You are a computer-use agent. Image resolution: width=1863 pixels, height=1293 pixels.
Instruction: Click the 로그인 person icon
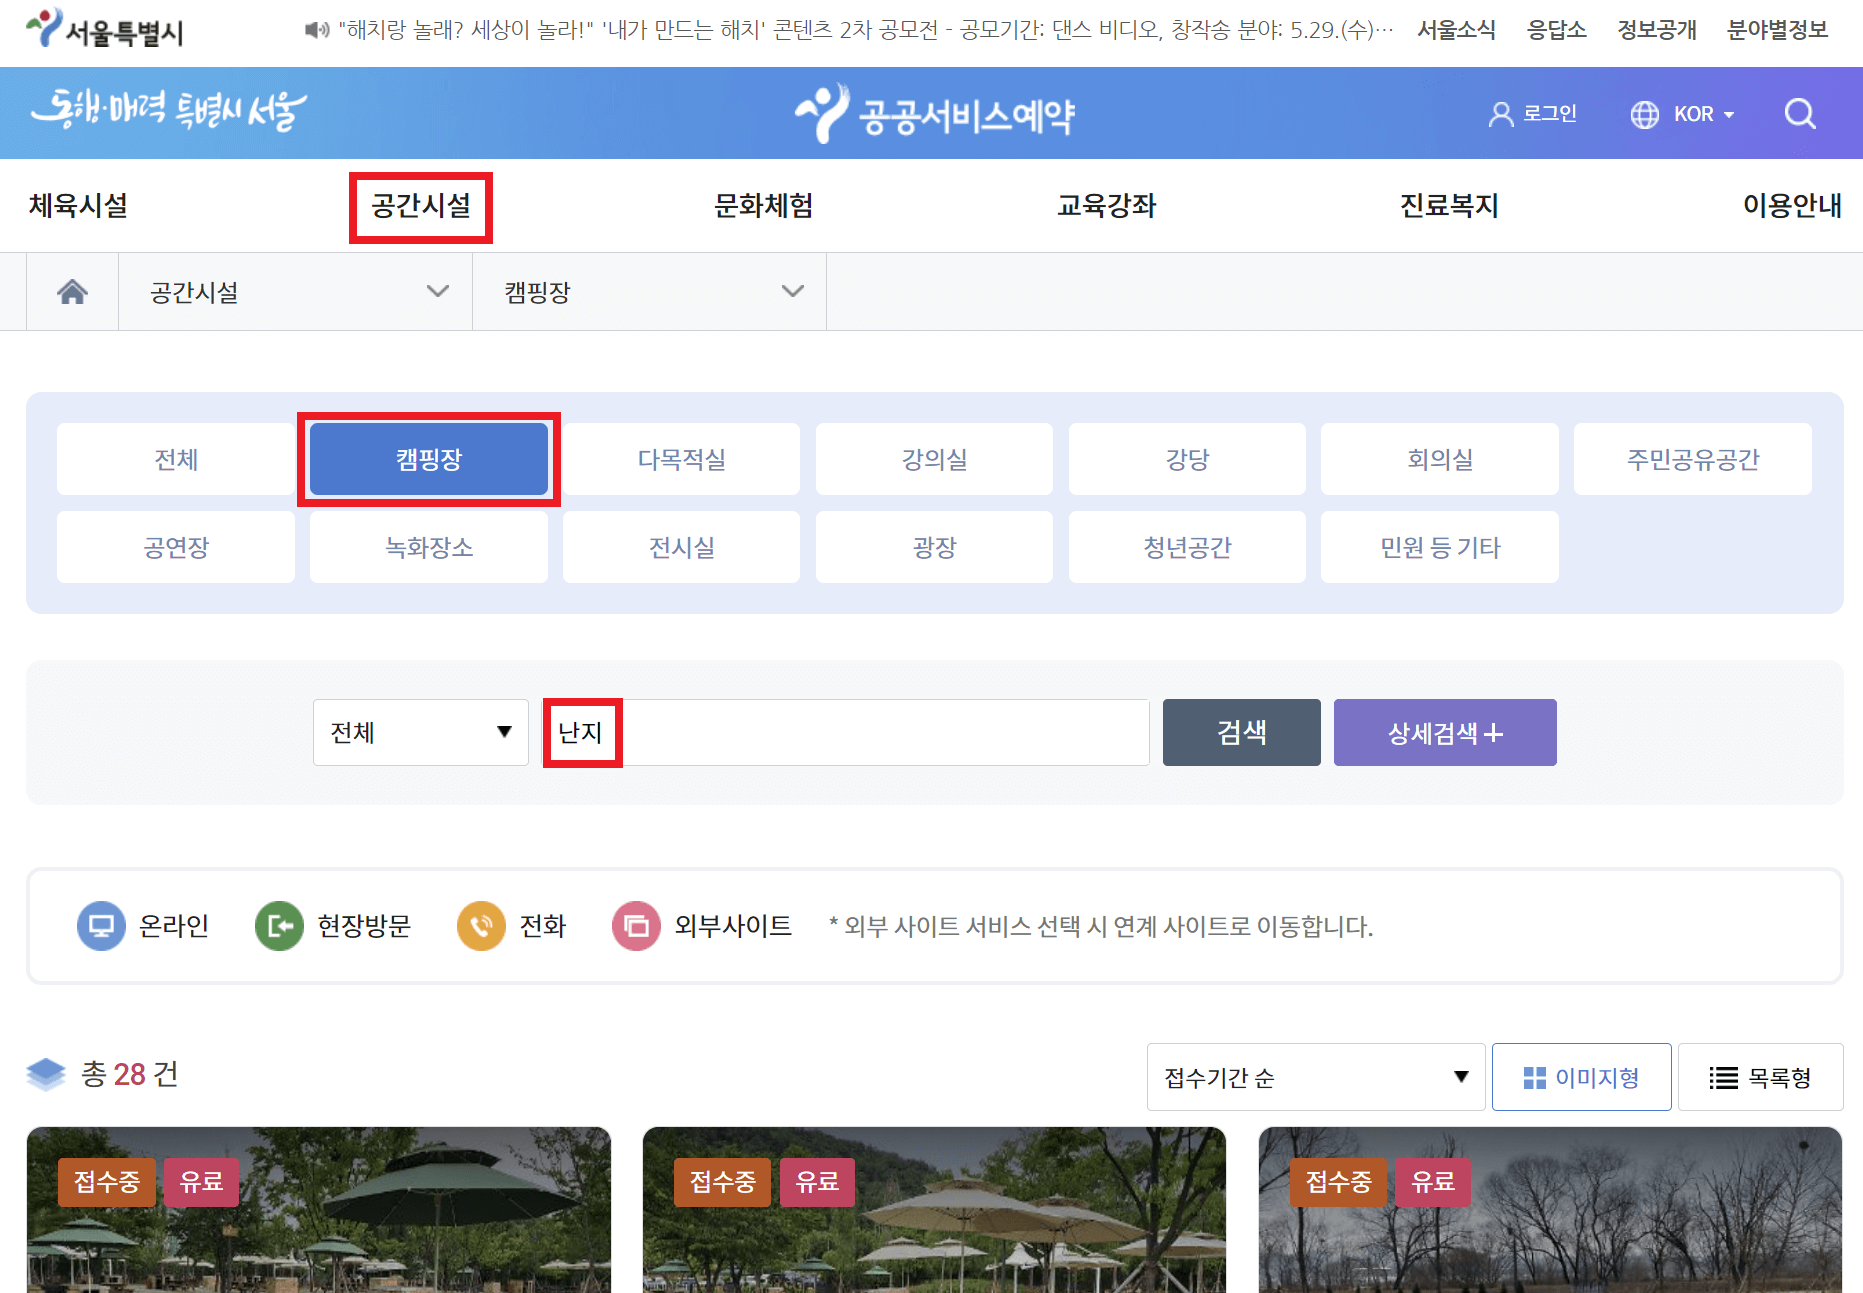1500,113
